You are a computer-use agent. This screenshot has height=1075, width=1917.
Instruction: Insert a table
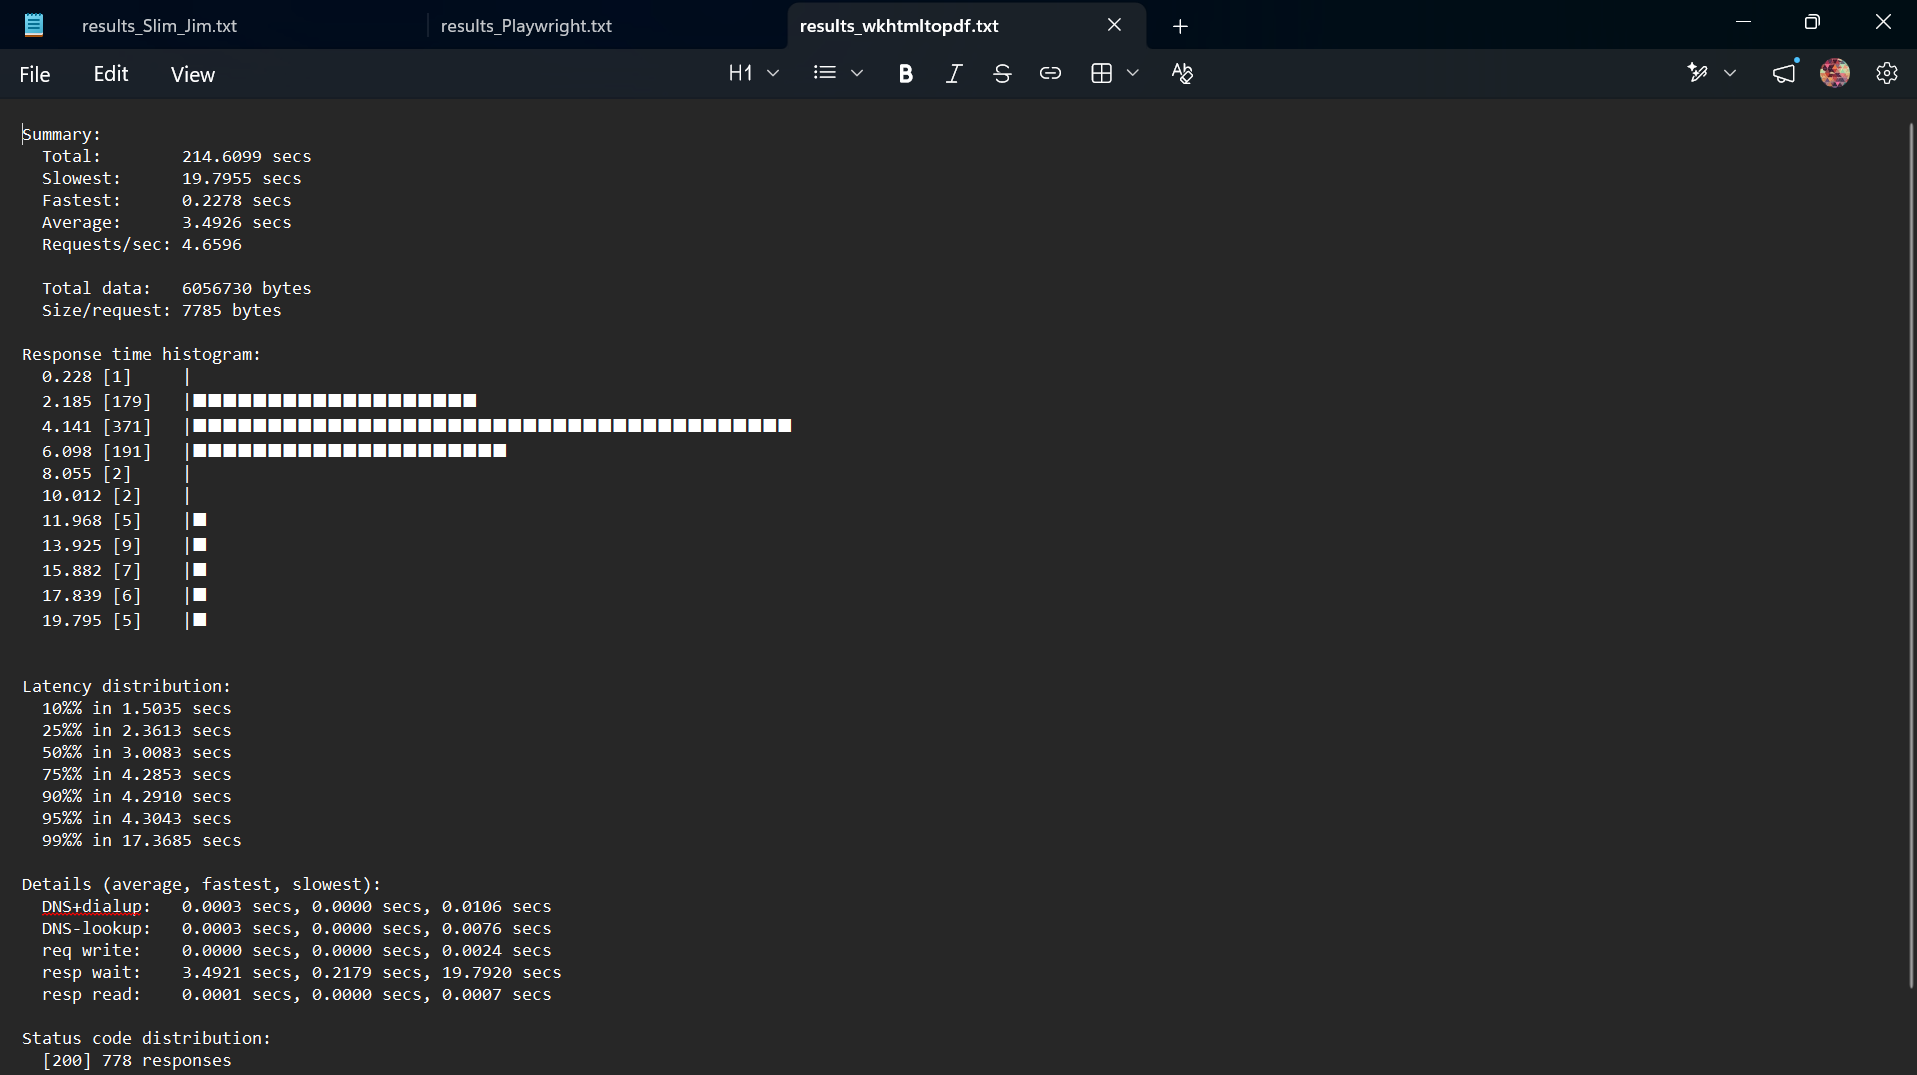1101,73
